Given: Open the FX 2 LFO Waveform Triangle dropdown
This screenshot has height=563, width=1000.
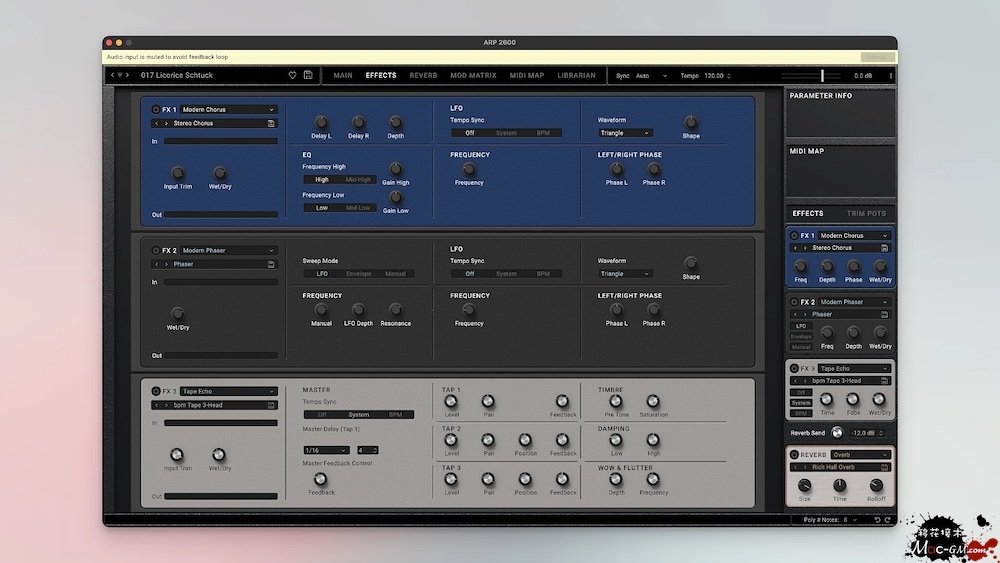Looking at the screenshot, I should click(x=624, y=274).
